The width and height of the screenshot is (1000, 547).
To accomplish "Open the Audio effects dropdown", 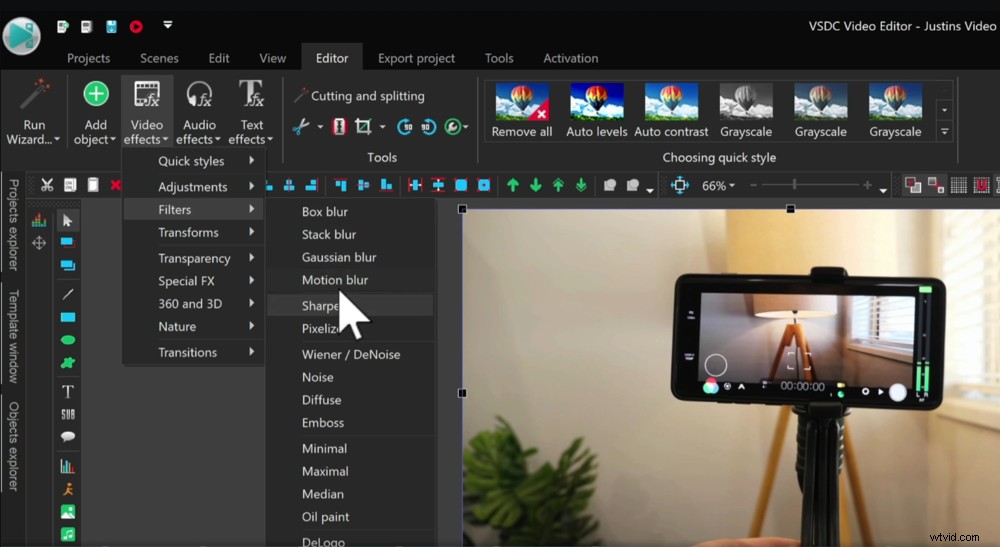I will pyautogui.click(x=199, y=112).
